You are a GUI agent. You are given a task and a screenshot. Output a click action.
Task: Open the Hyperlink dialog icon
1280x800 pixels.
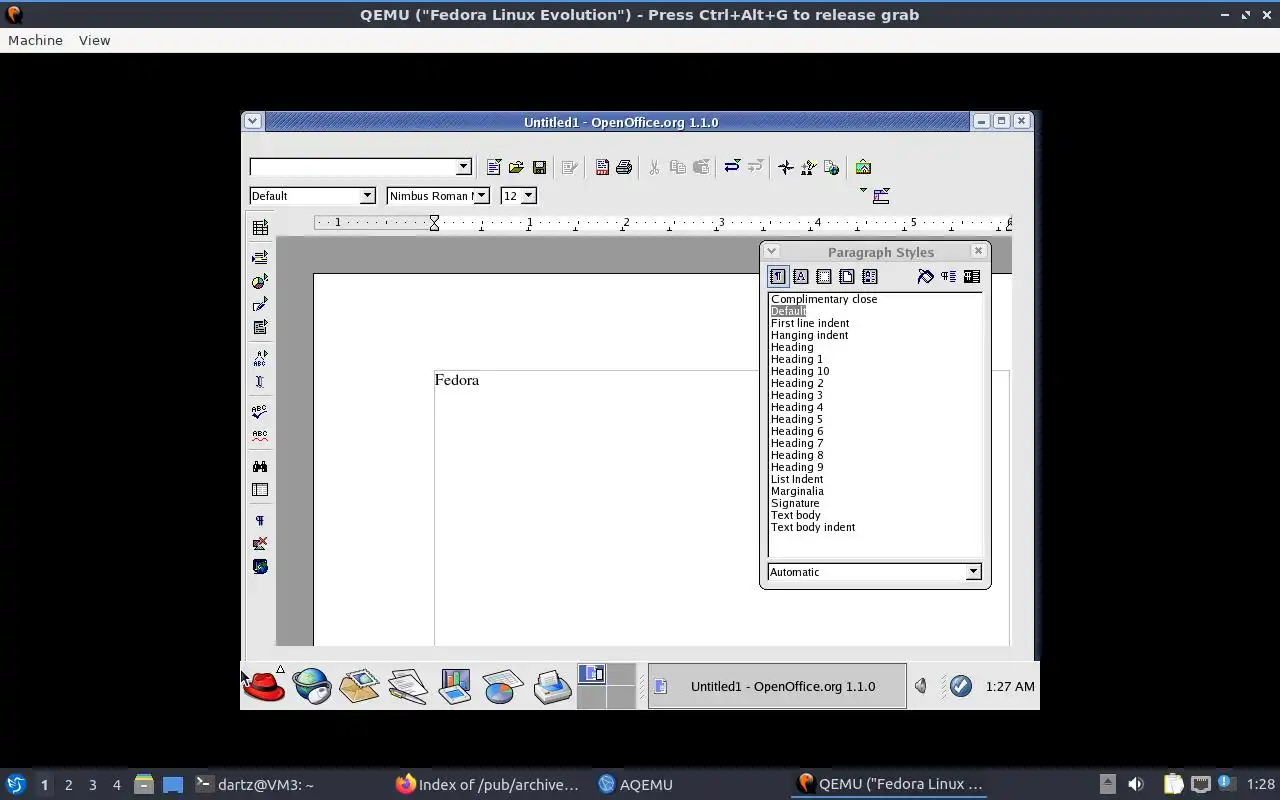[831, 167]
